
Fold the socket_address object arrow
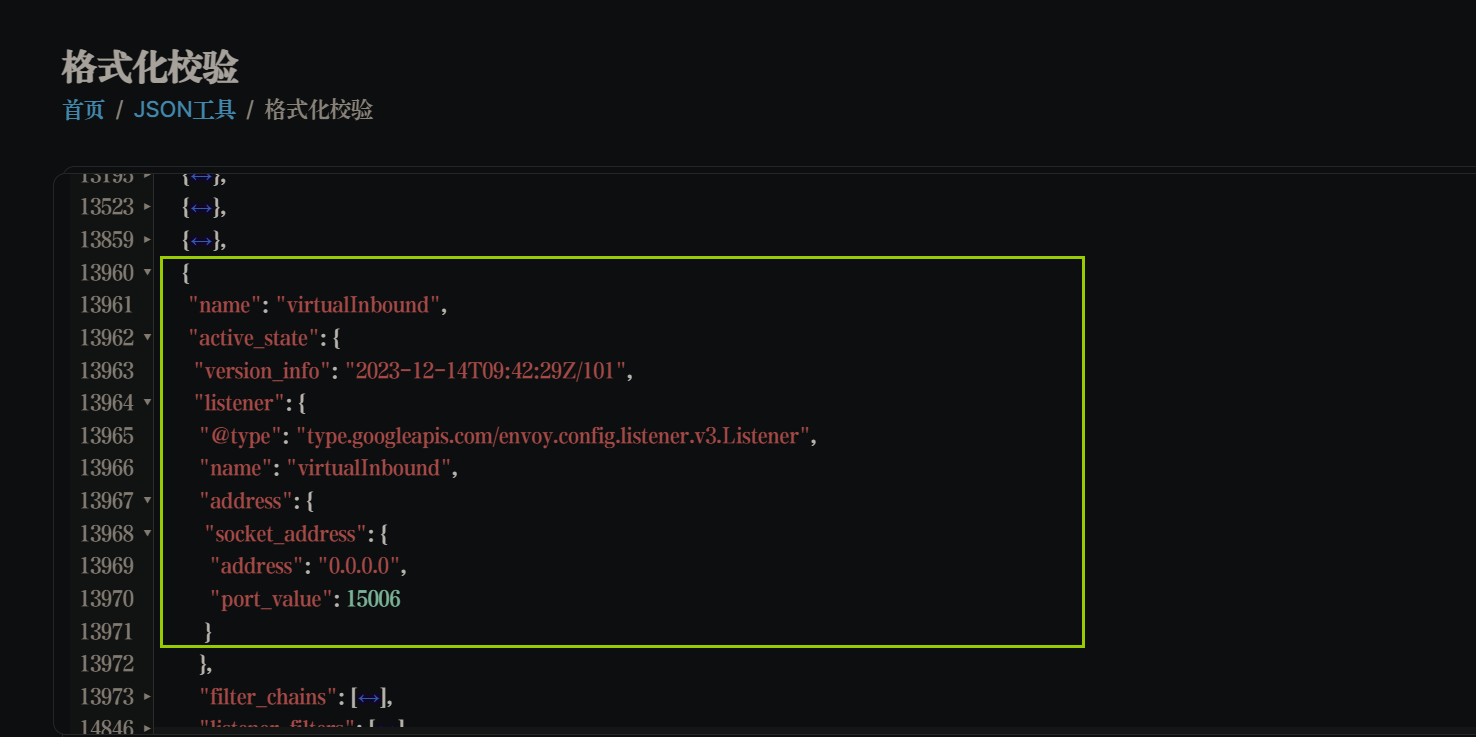click(148, 533)
